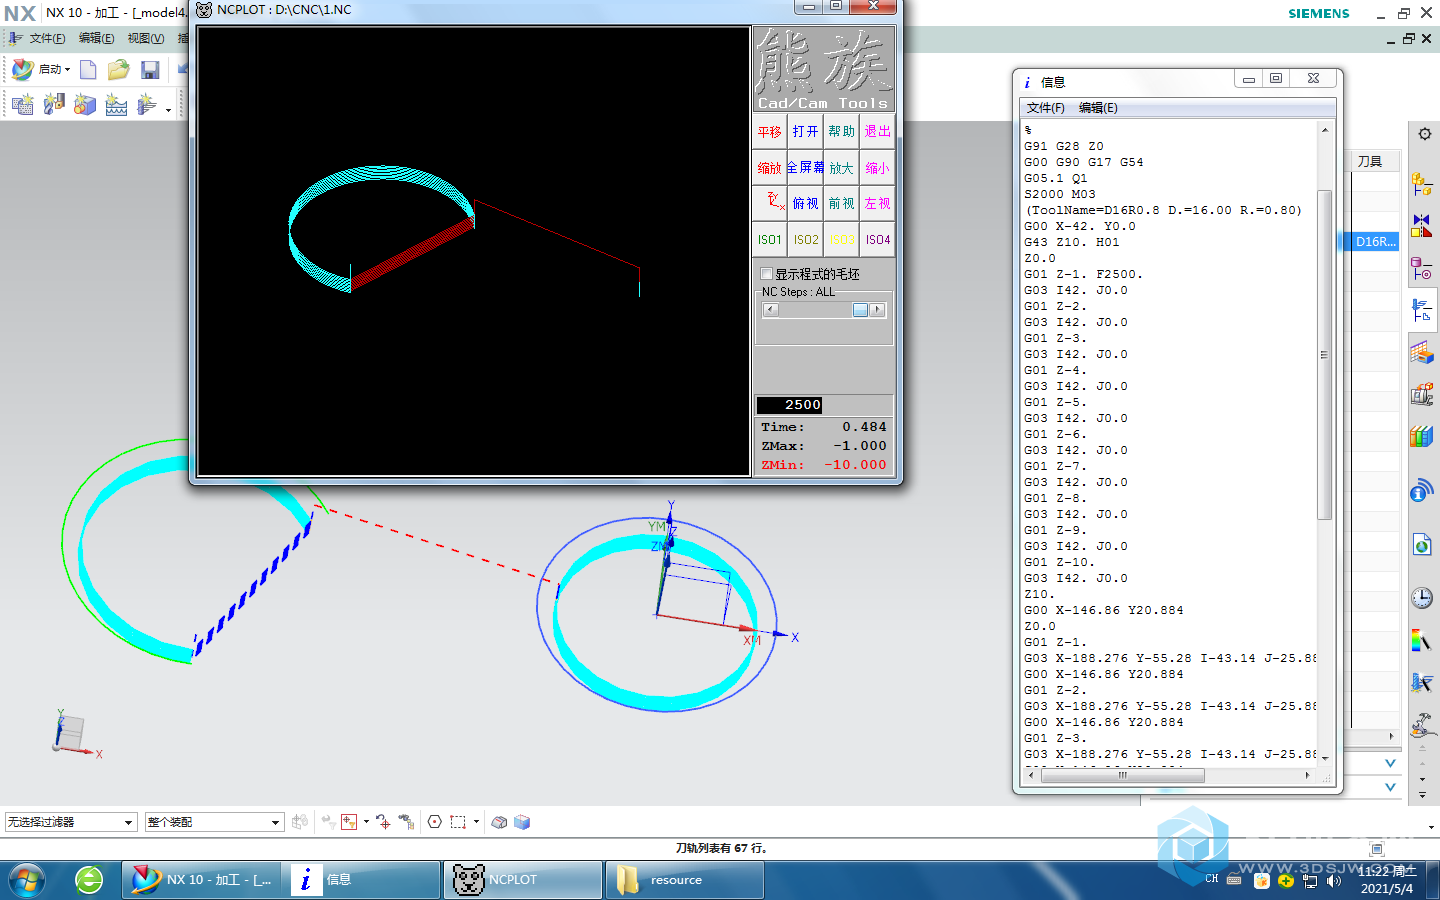1440x900 pixels.
Task: Click 缩放 zoom button in NCPLOT
Action: tap(769, 167)
